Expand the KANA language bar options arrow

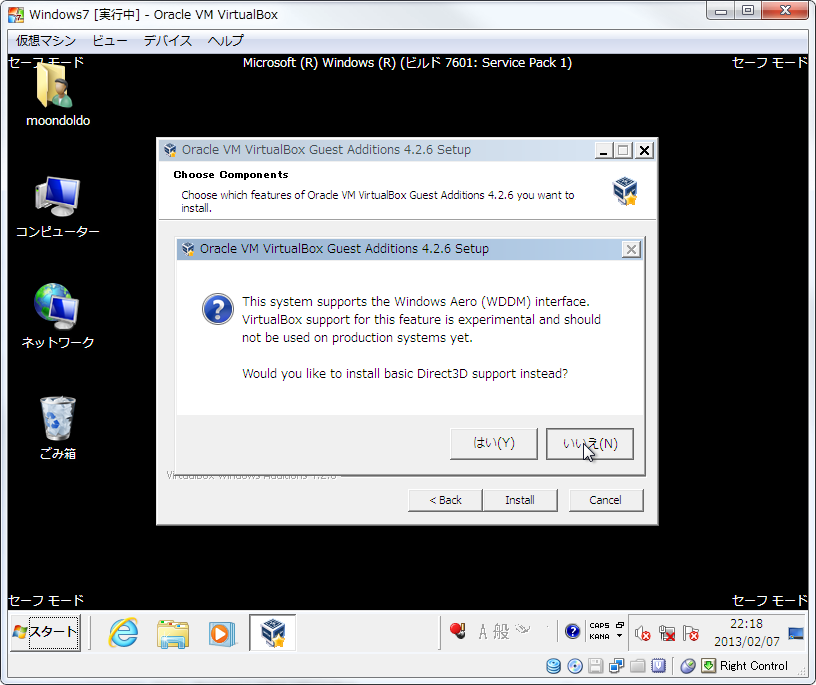pos(619,636)
